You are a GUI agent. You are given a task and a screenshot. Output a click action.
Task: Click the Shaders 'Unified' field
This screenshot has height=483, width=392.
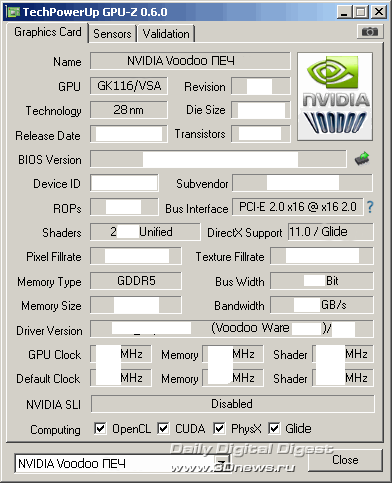145,232
